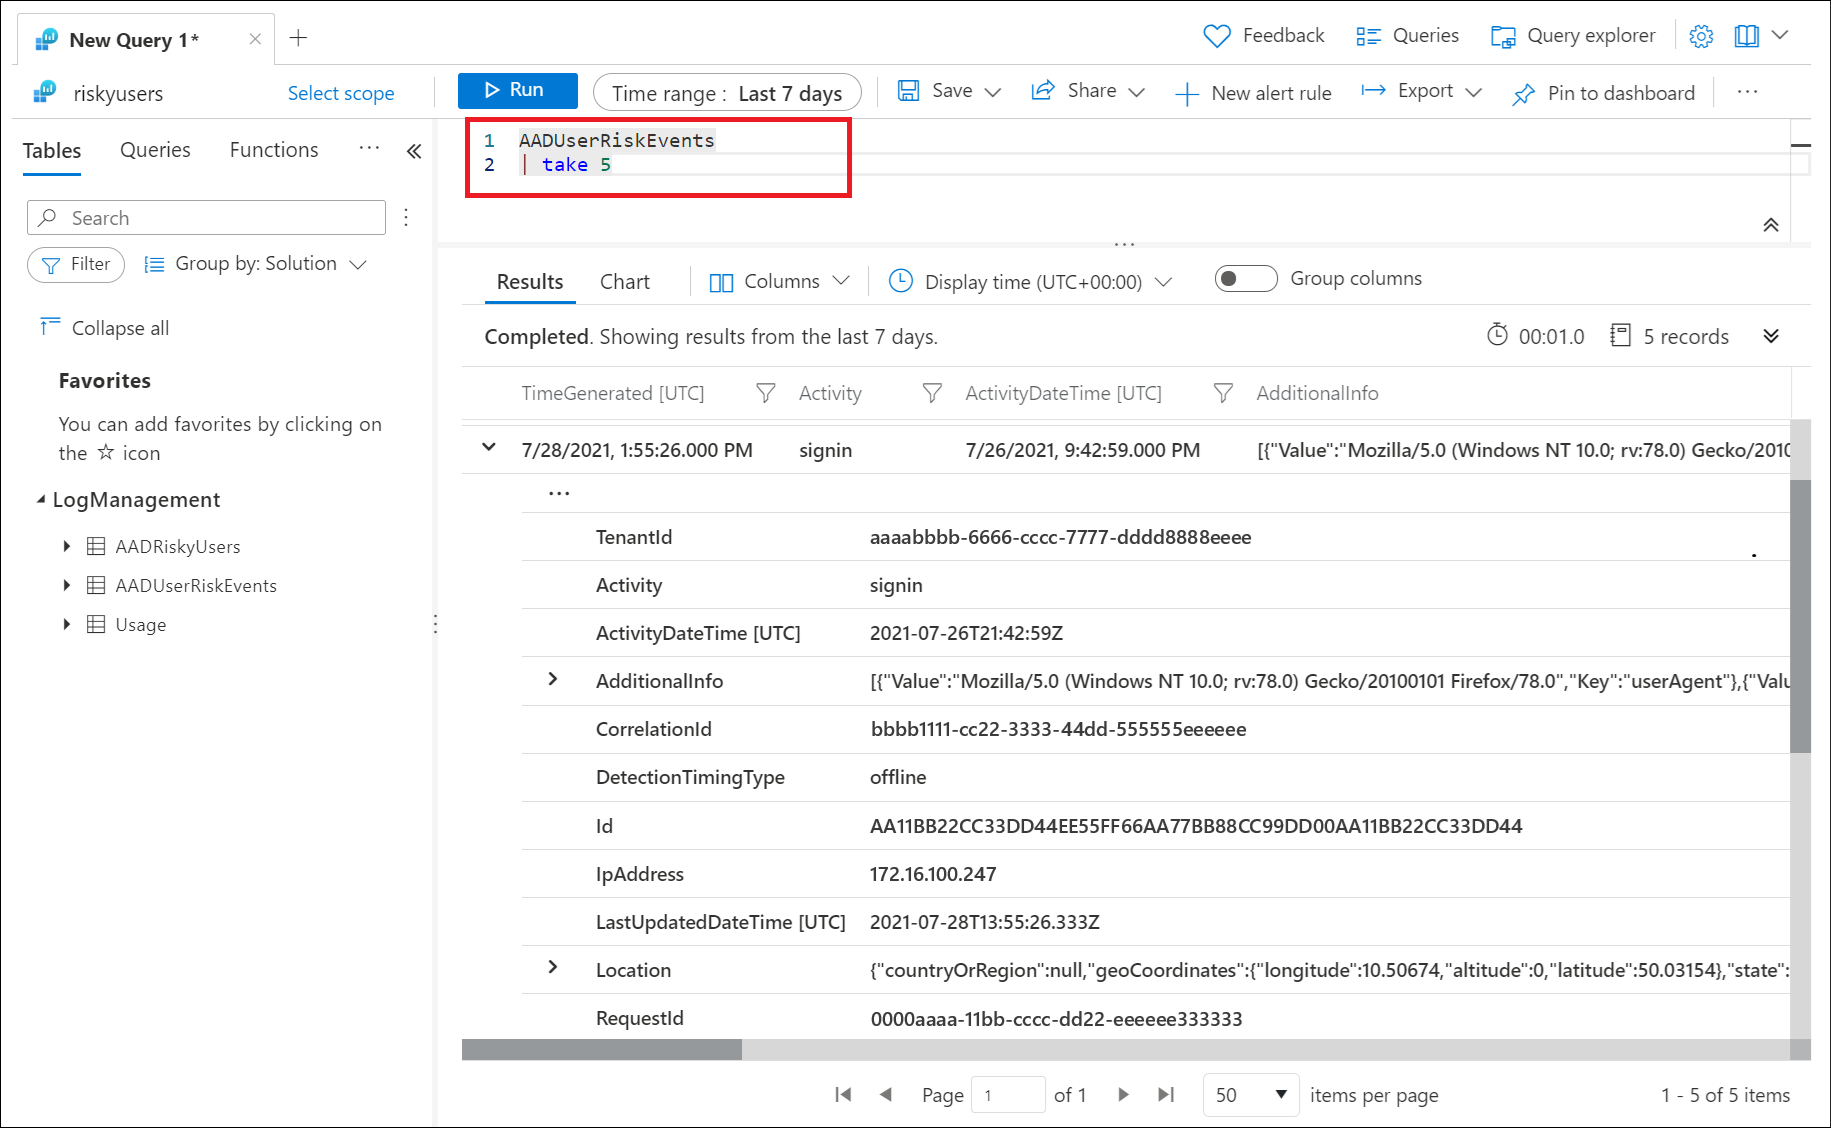Run the query

[517, 90]
